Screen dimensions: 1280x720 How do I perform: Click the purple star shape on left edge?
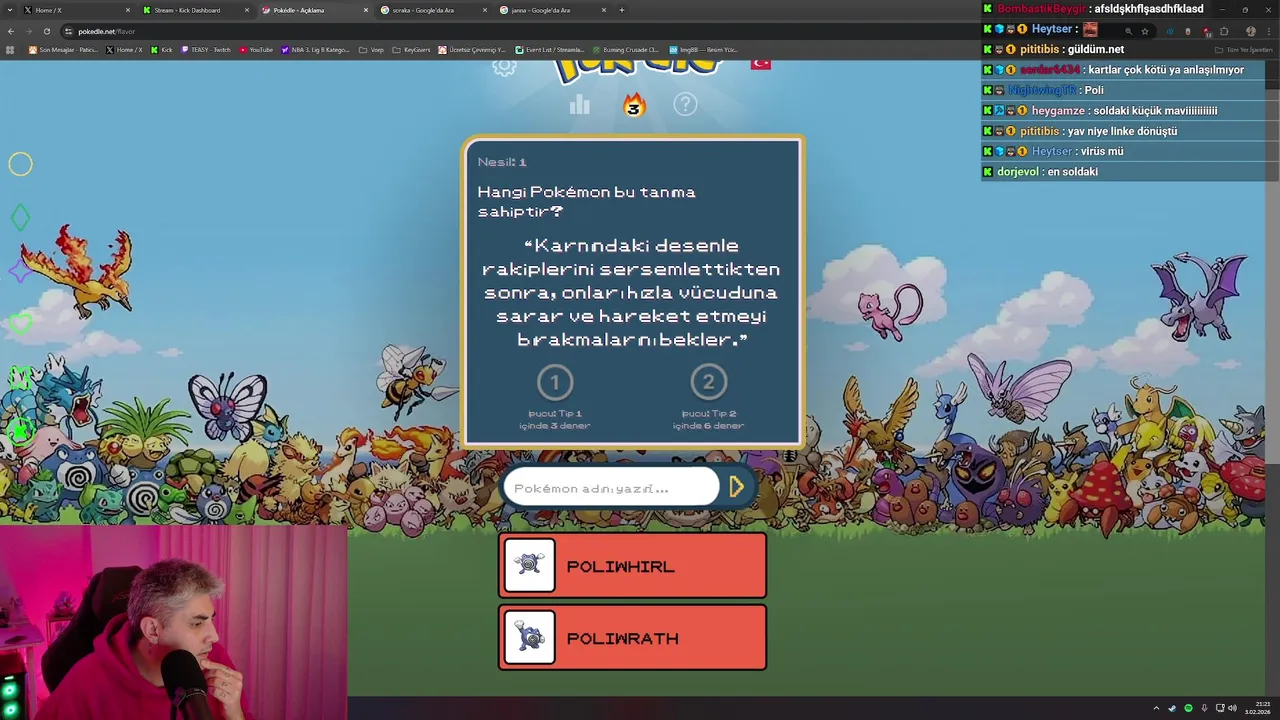(x=19, y=270)
